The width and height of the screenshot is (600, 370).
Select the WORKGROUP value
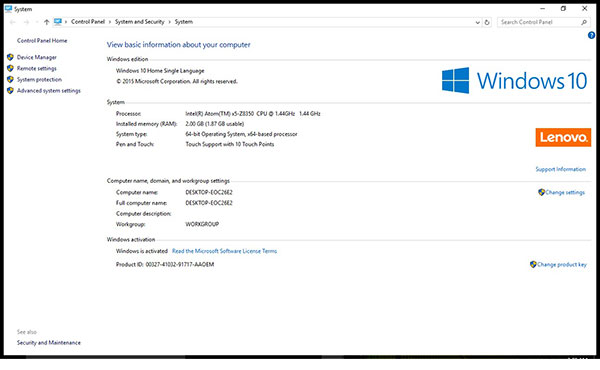tap(202, 224)
